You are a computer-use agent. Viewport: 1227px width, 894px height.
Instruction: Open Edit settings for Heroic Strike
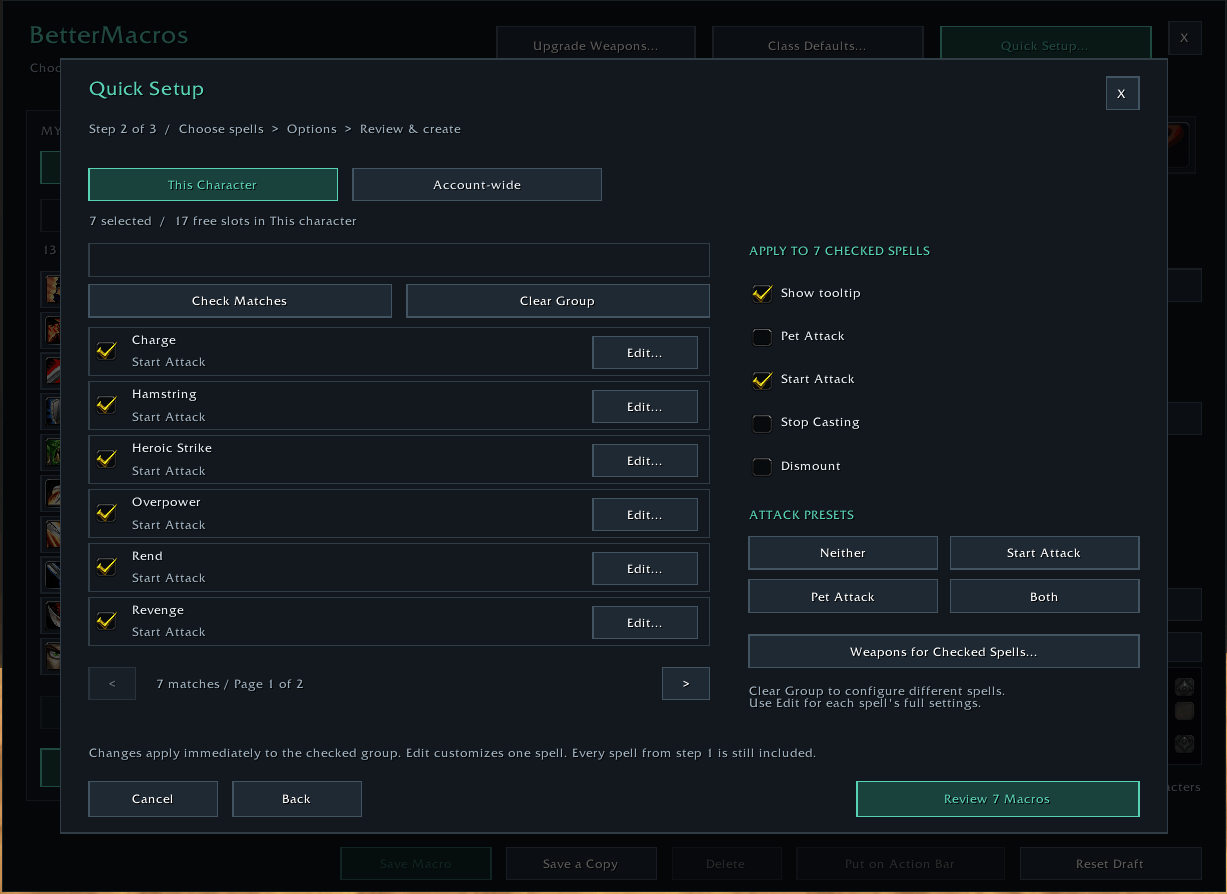645,461
